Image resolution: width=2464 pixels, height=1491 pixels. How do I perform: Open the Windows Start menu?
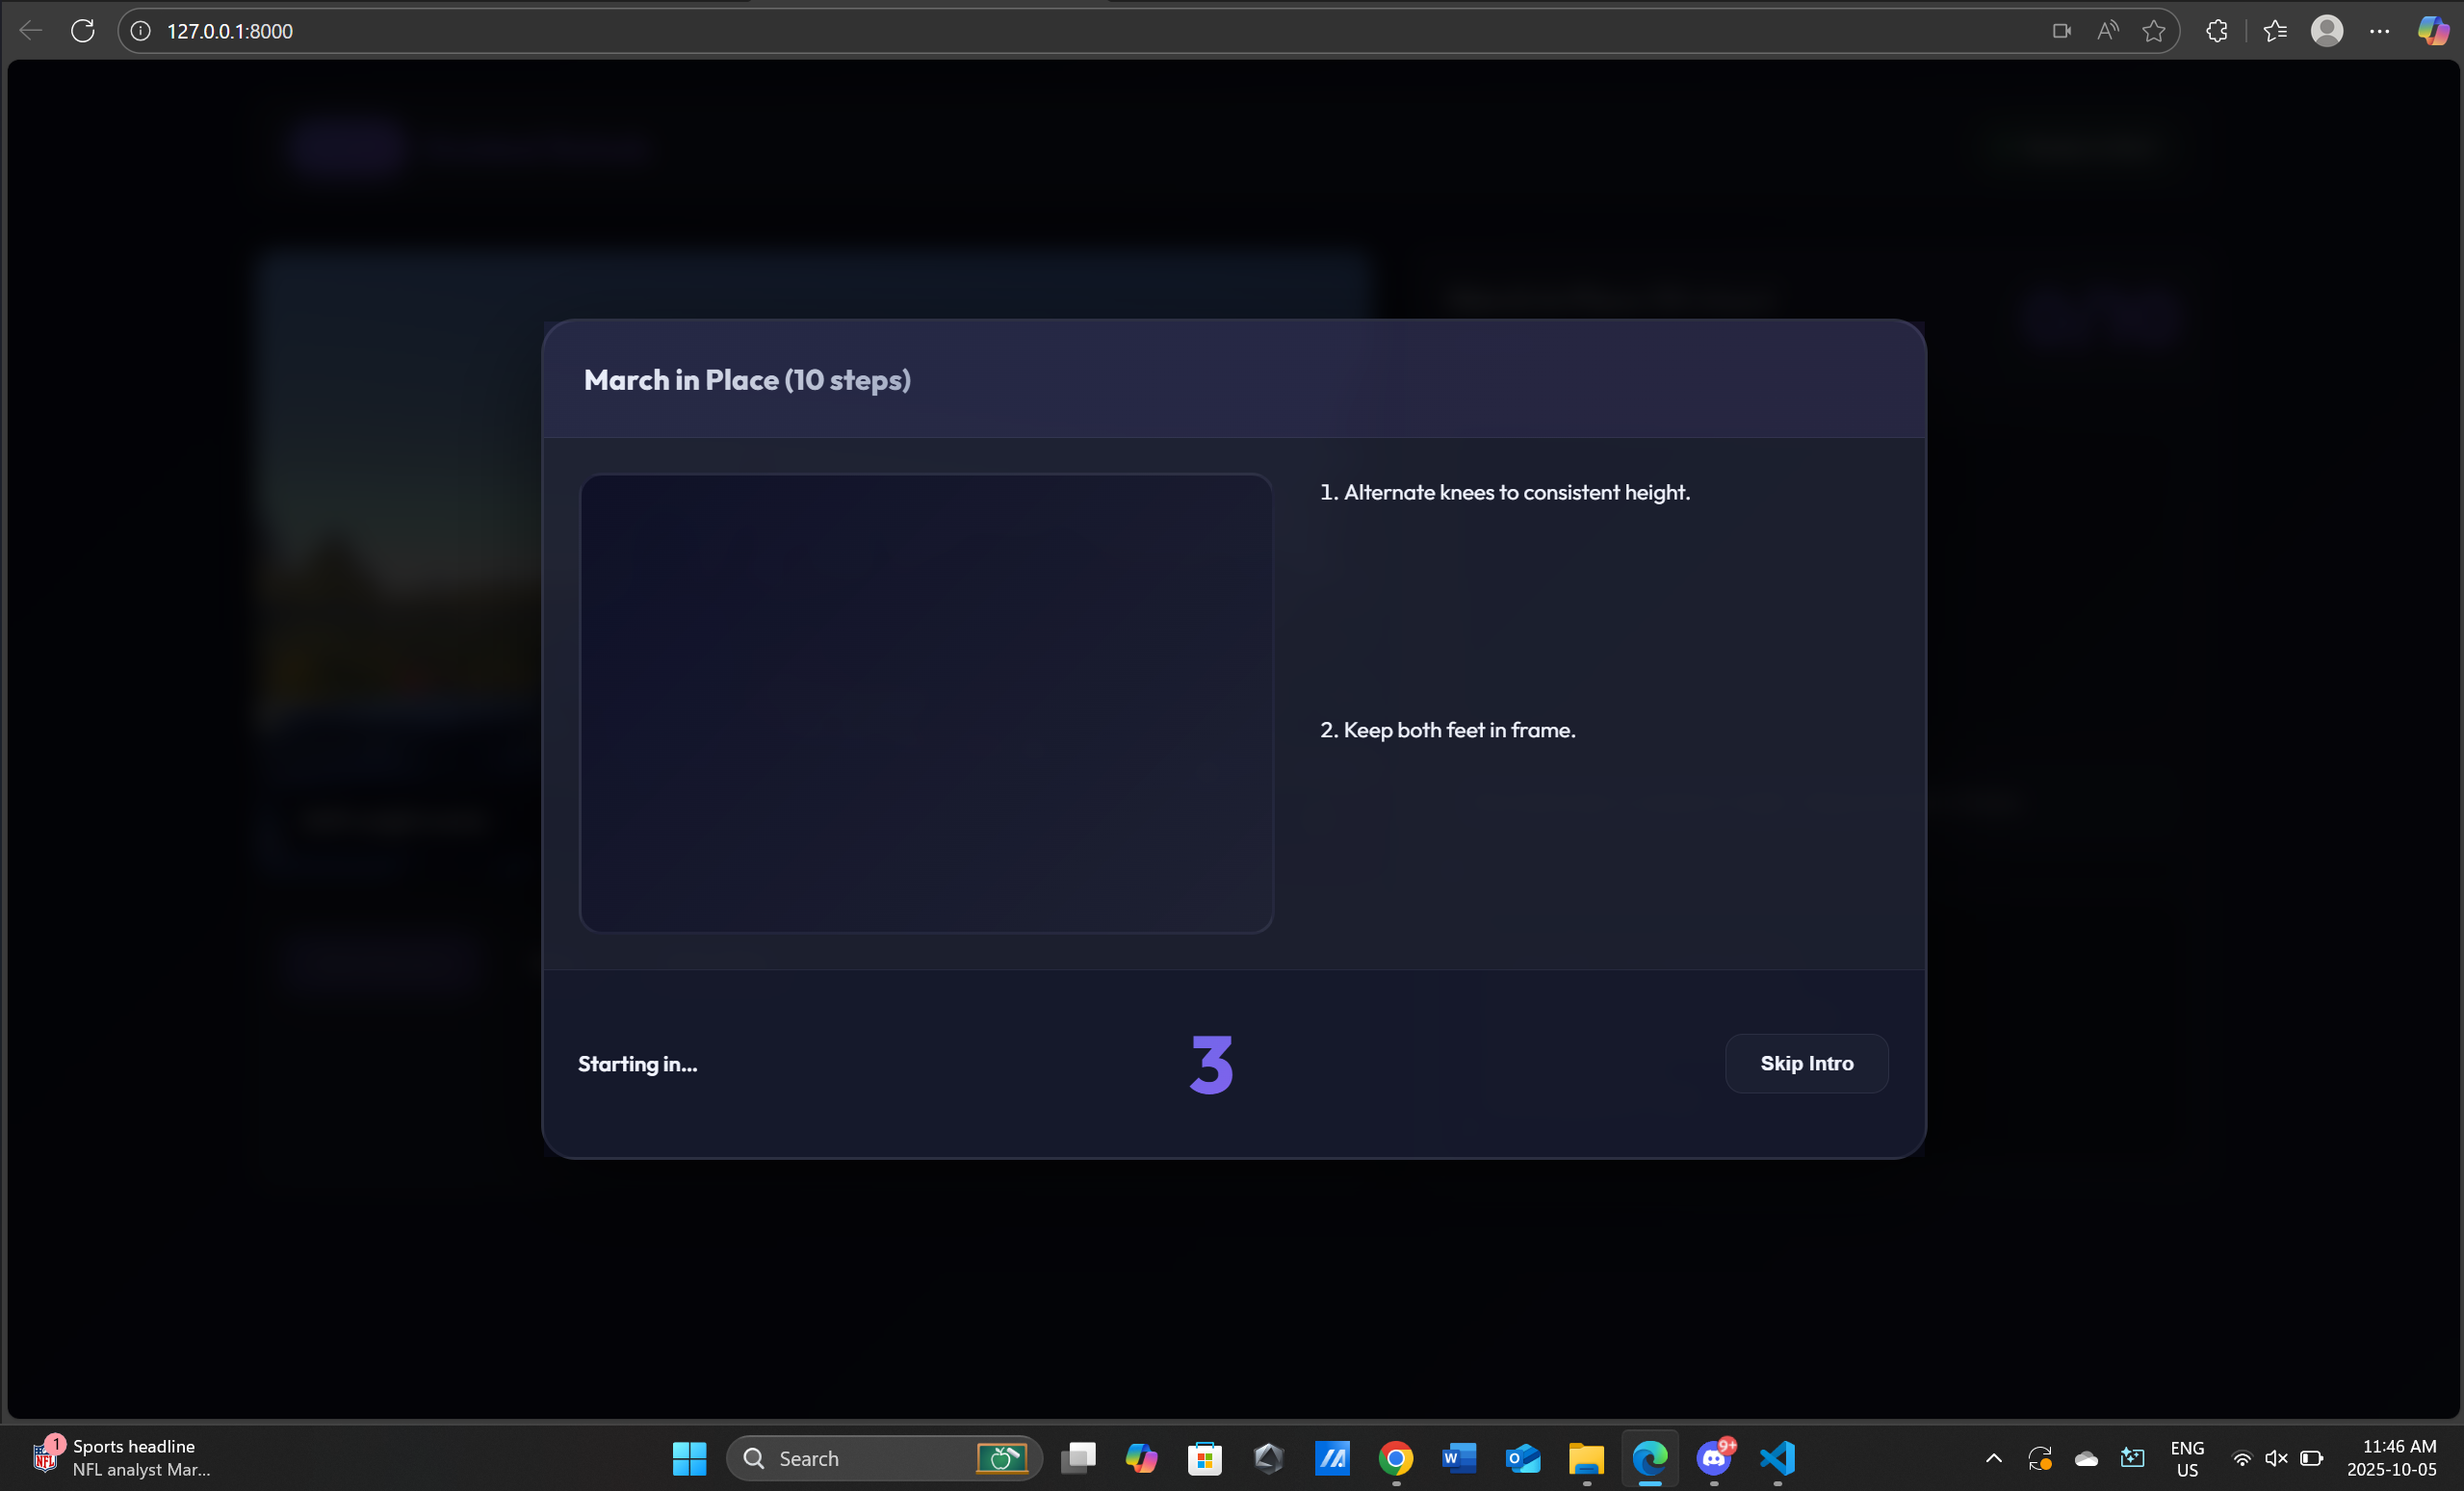(689, 1458)
